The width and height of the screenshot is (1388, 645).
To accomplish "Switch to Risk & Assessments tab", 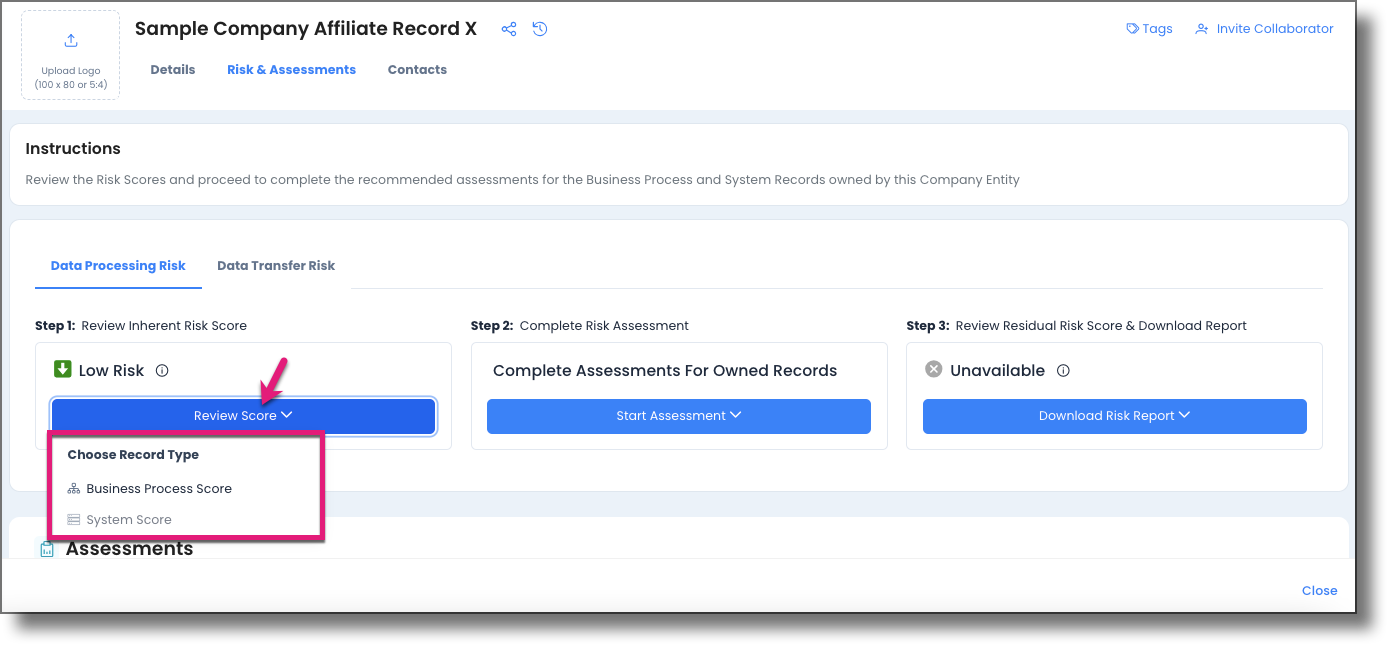I will pyautogui.click(x=291, y=70).
